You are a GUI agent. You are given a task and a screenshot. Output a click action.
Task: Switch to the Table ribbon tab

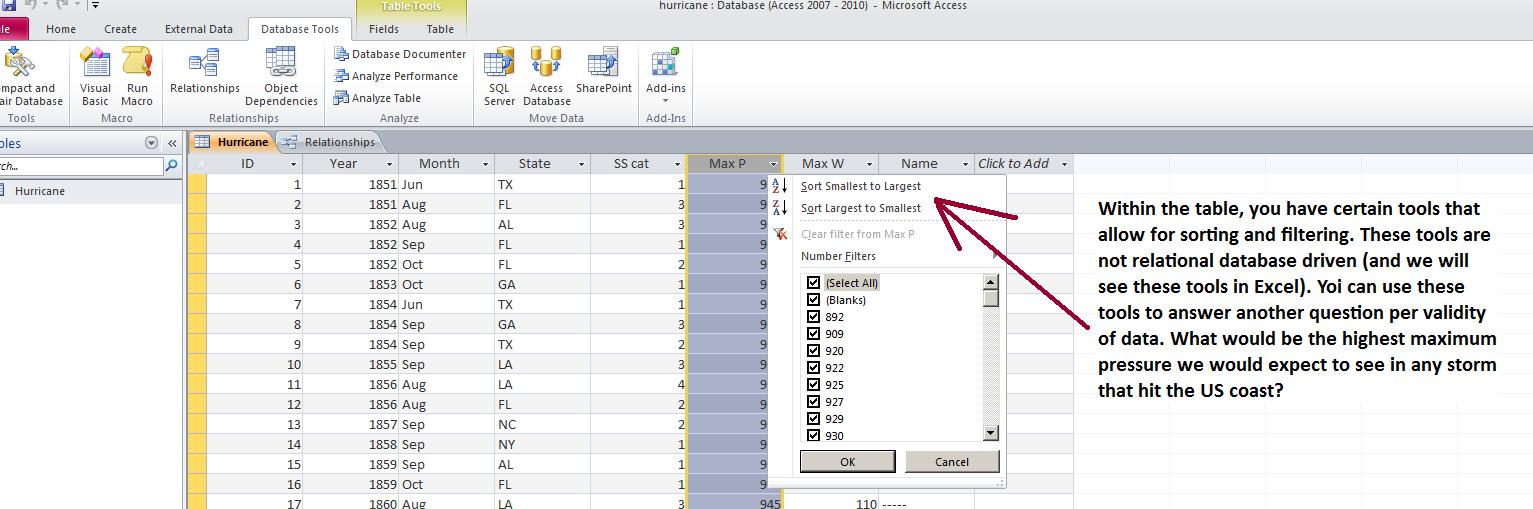tap(440, 29)
